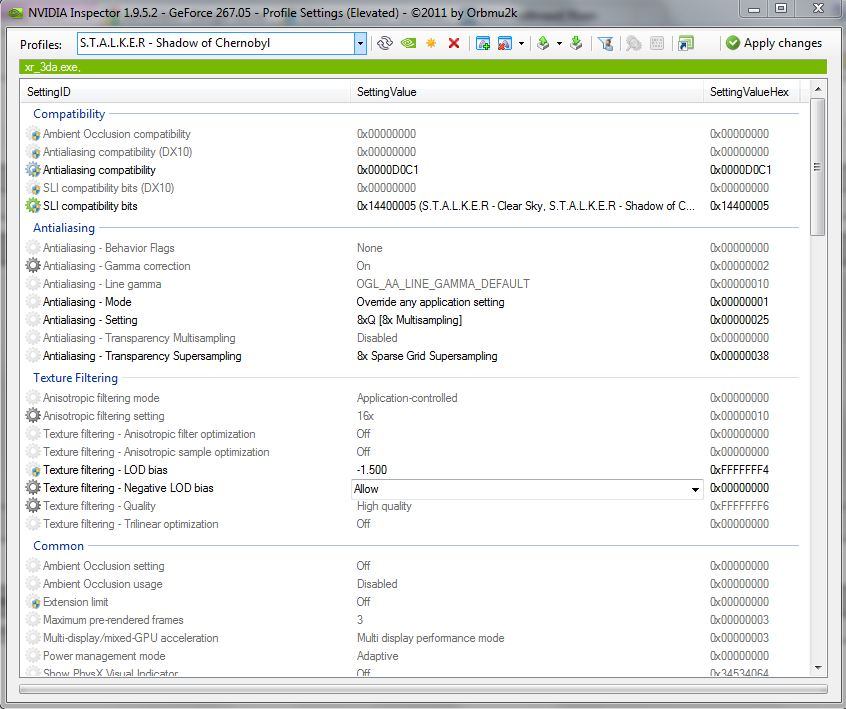Create a new profile with star icon

coord(431,43)
